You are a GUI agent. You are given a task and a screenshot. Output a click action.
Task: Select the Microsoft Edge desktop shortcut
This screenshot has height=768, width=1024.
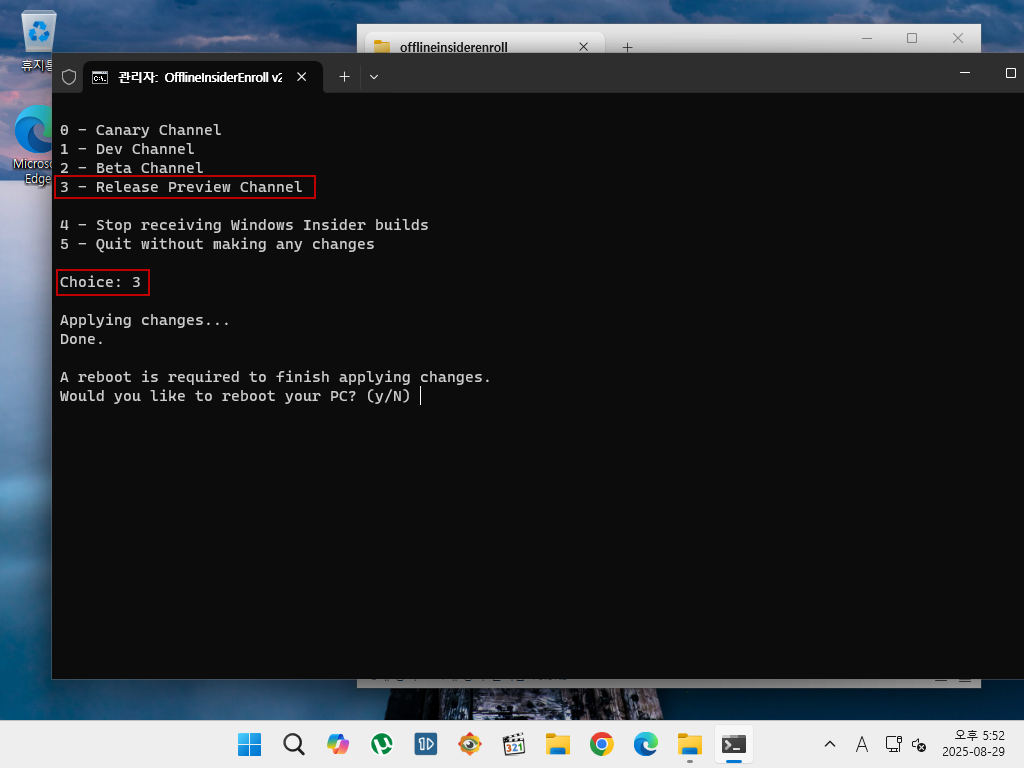34,145
